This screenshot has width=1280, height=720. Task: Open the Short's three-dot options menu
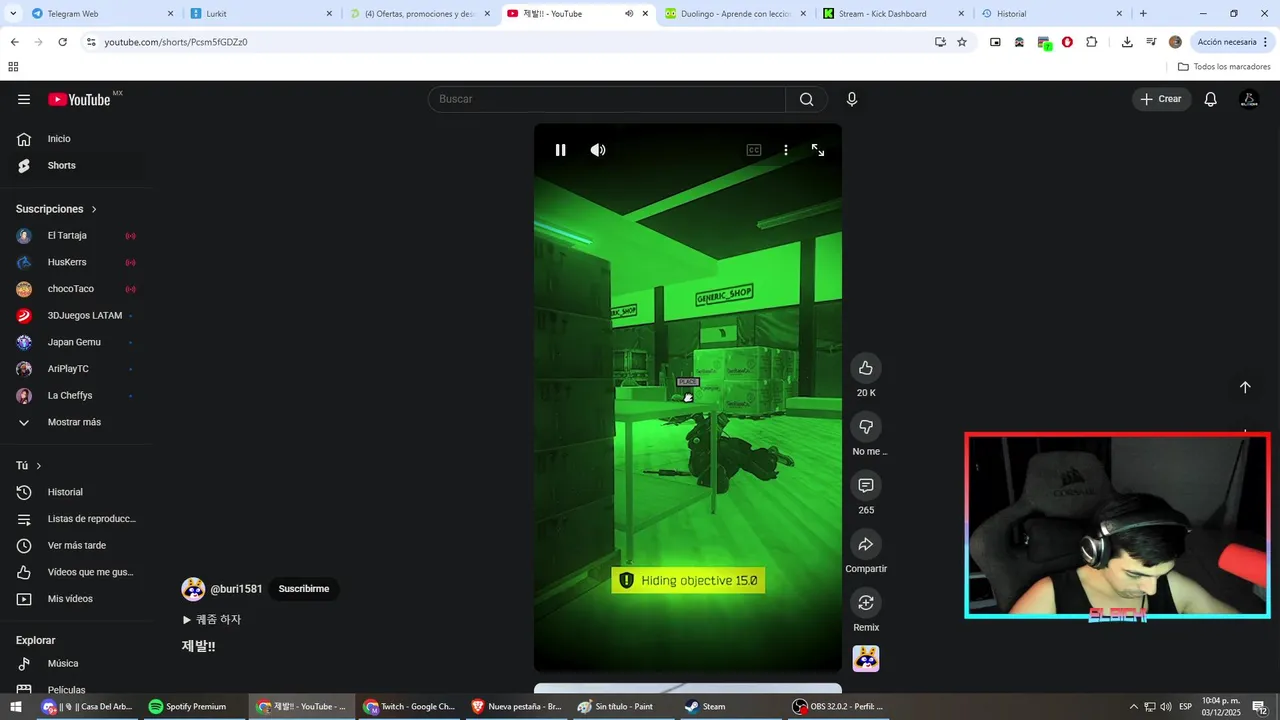click(x=786, y=150)
